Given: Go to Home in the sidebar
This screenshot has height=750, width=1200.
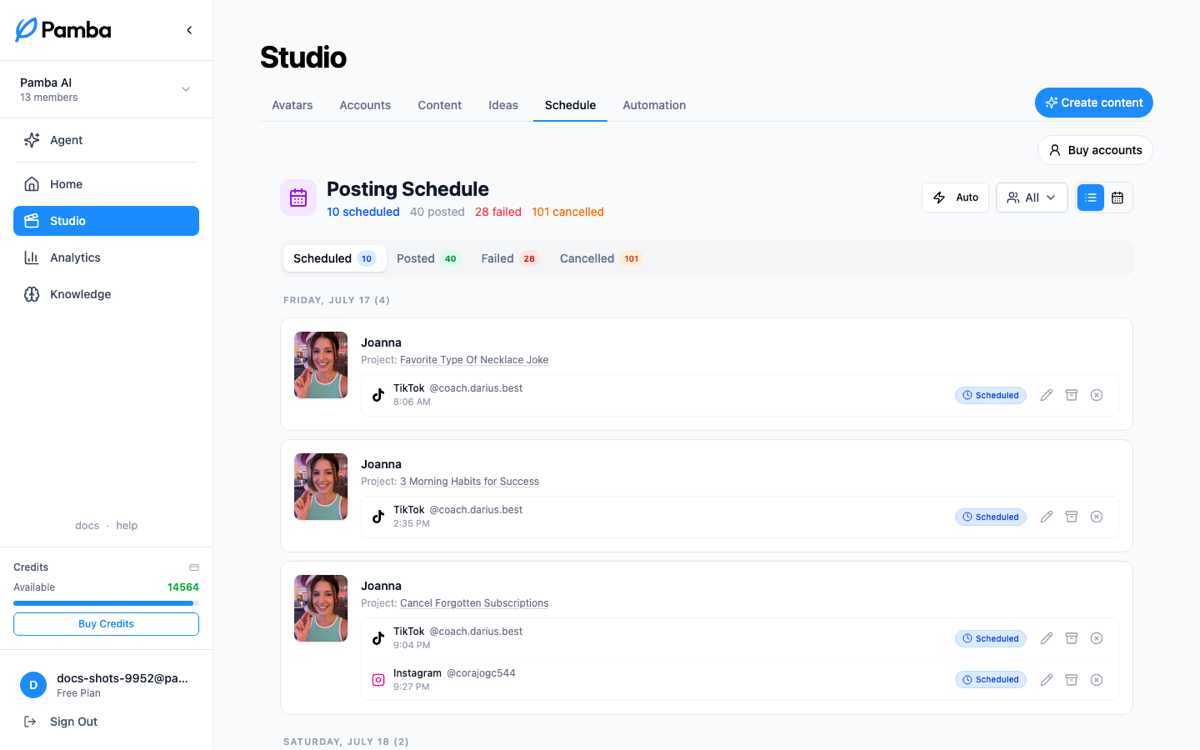Looking at the screenshot, I should click(106, 184).
